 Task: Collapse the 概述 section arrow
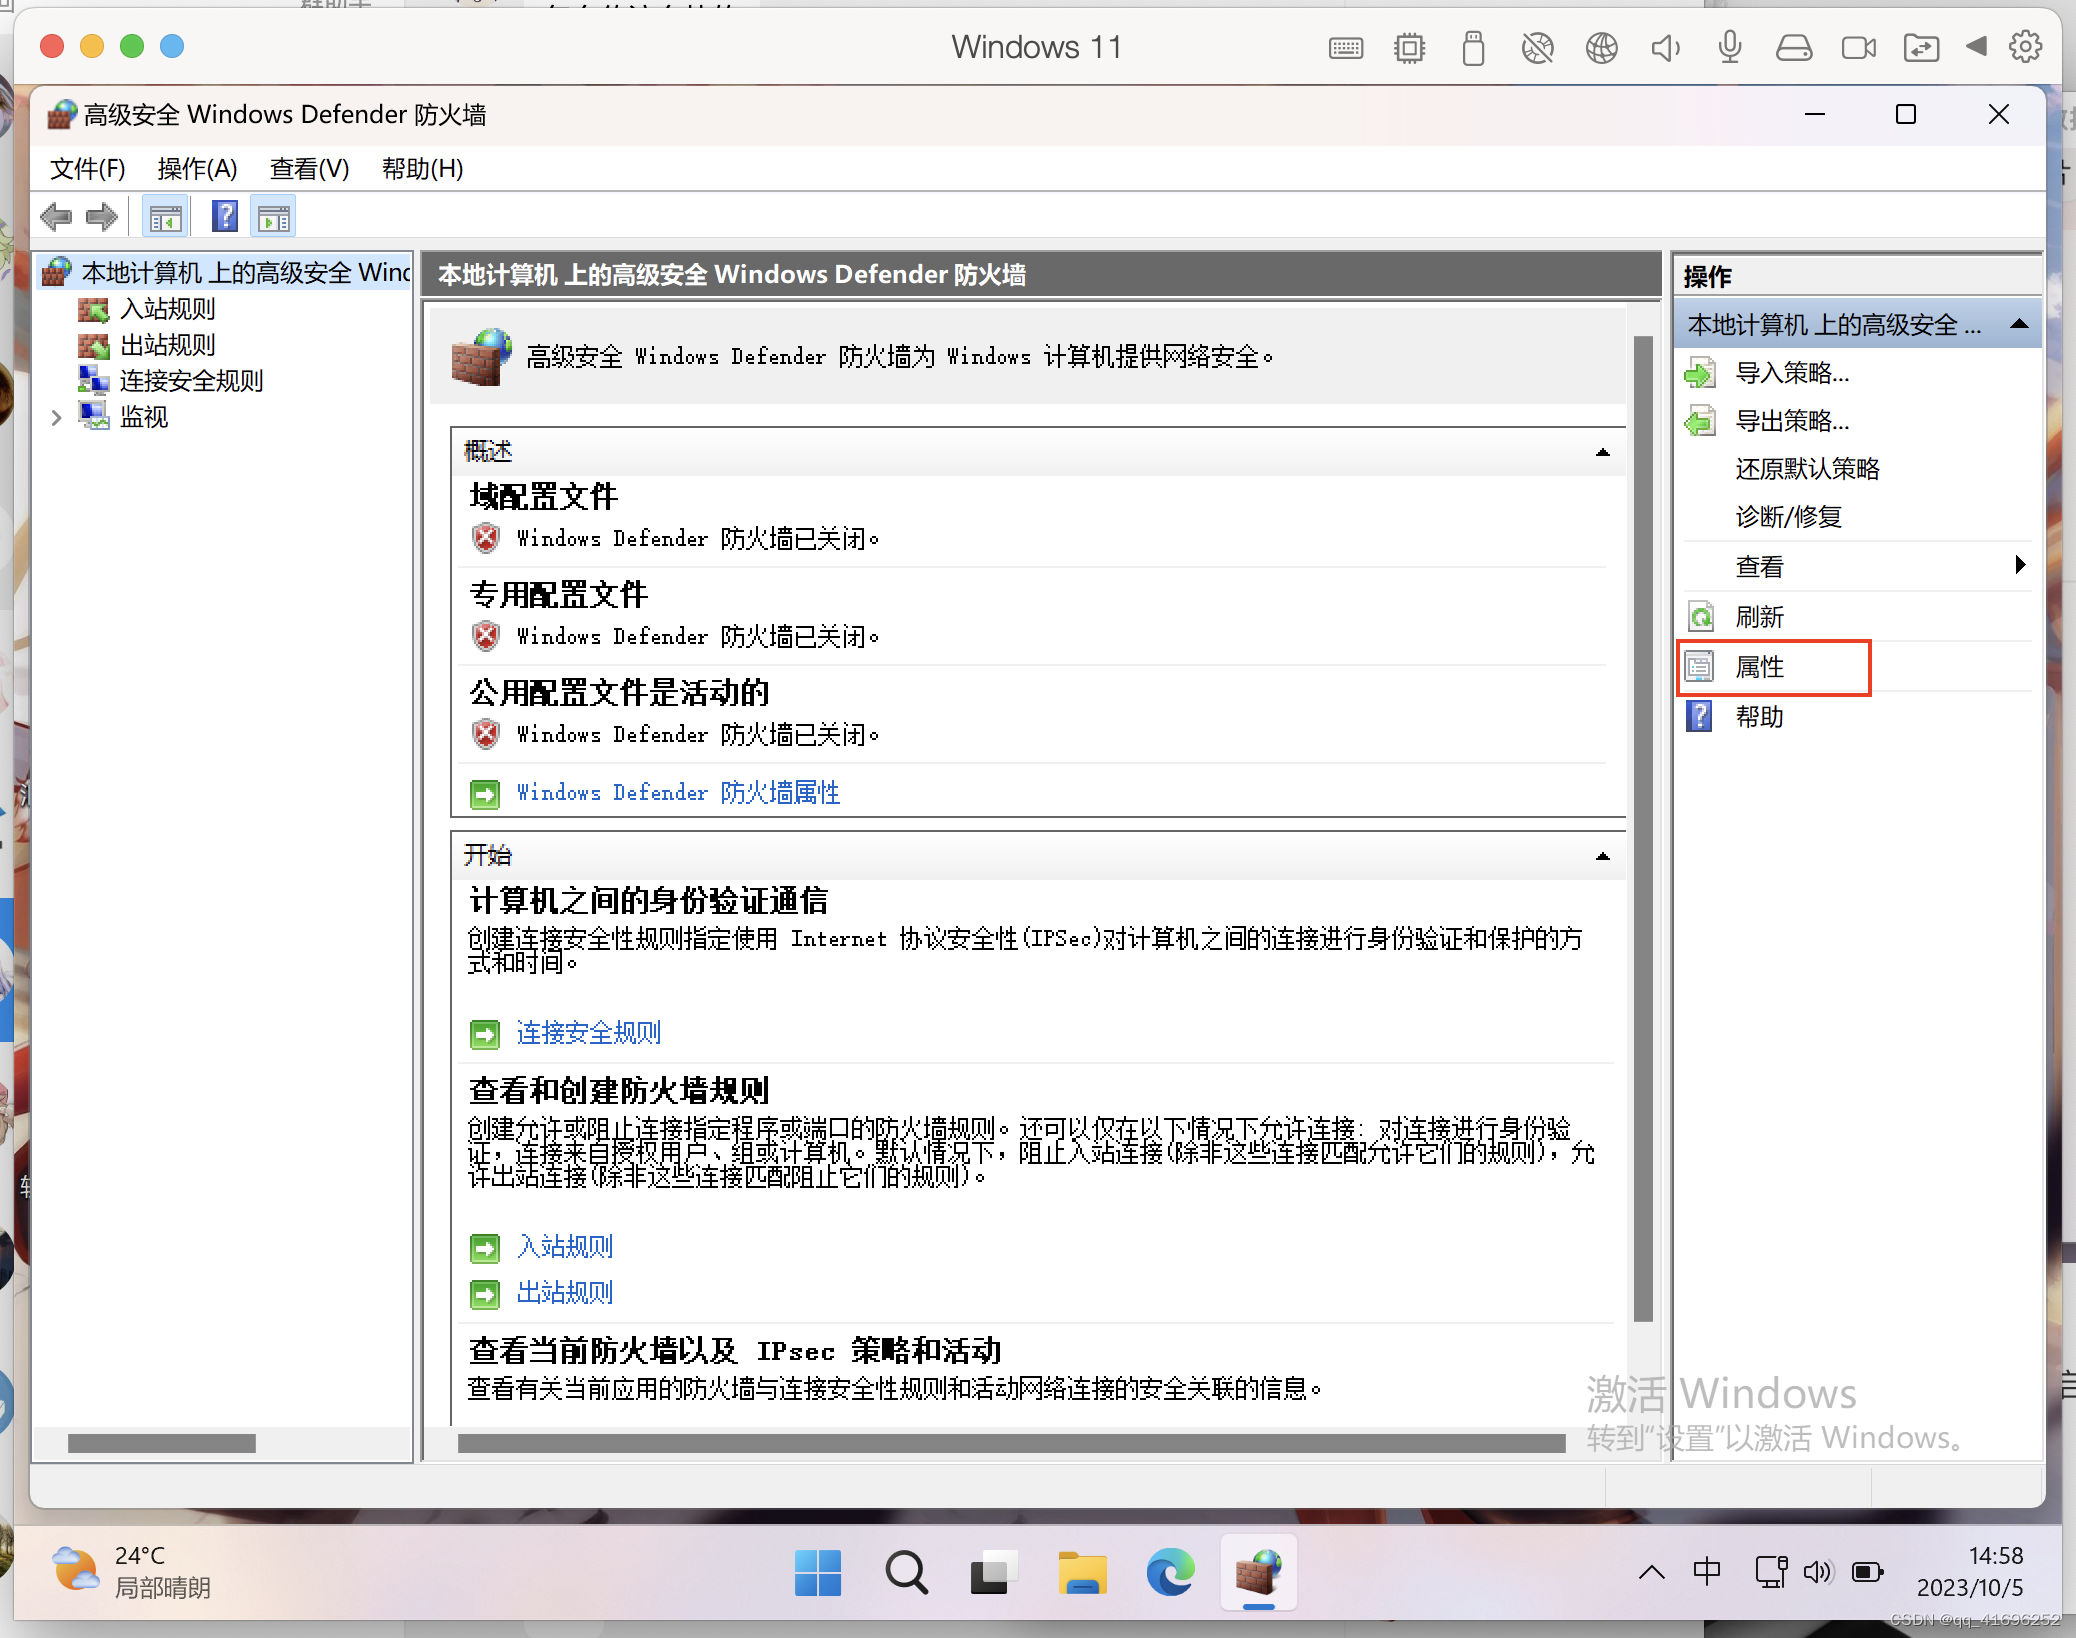coord(1602,452)
